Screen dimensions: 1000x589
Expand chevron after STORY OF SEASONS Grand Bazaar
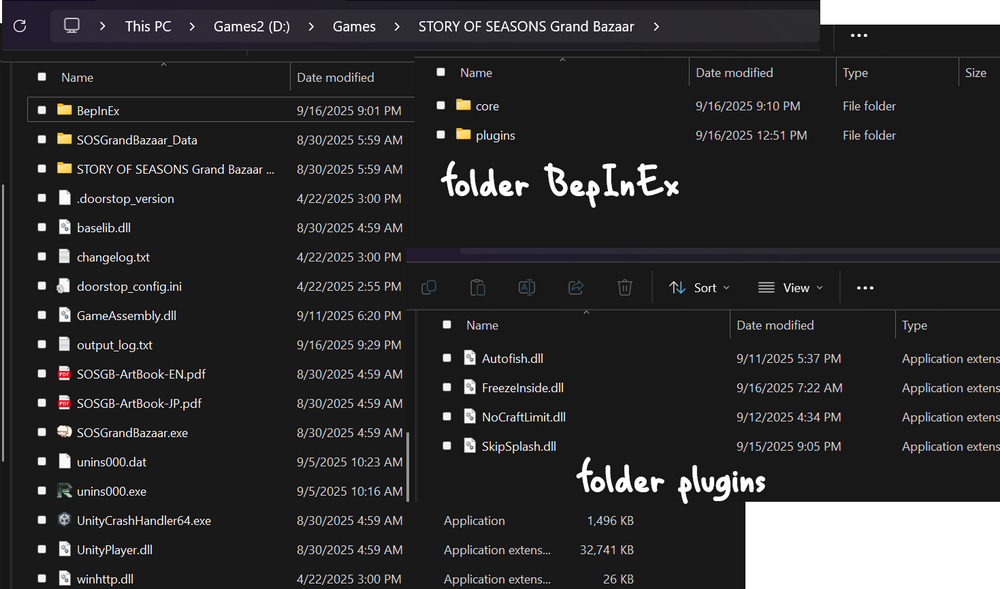656,27
